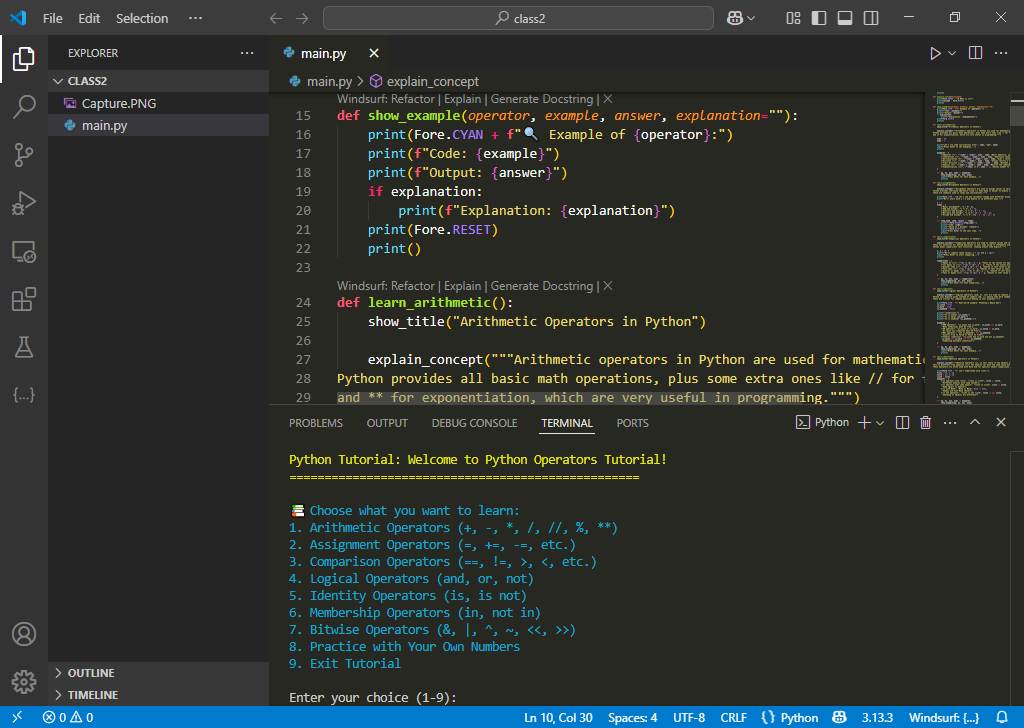This screenshot has height=728, width=1024.
Task: Create a new terminal with plus
Action: [864, 422]
